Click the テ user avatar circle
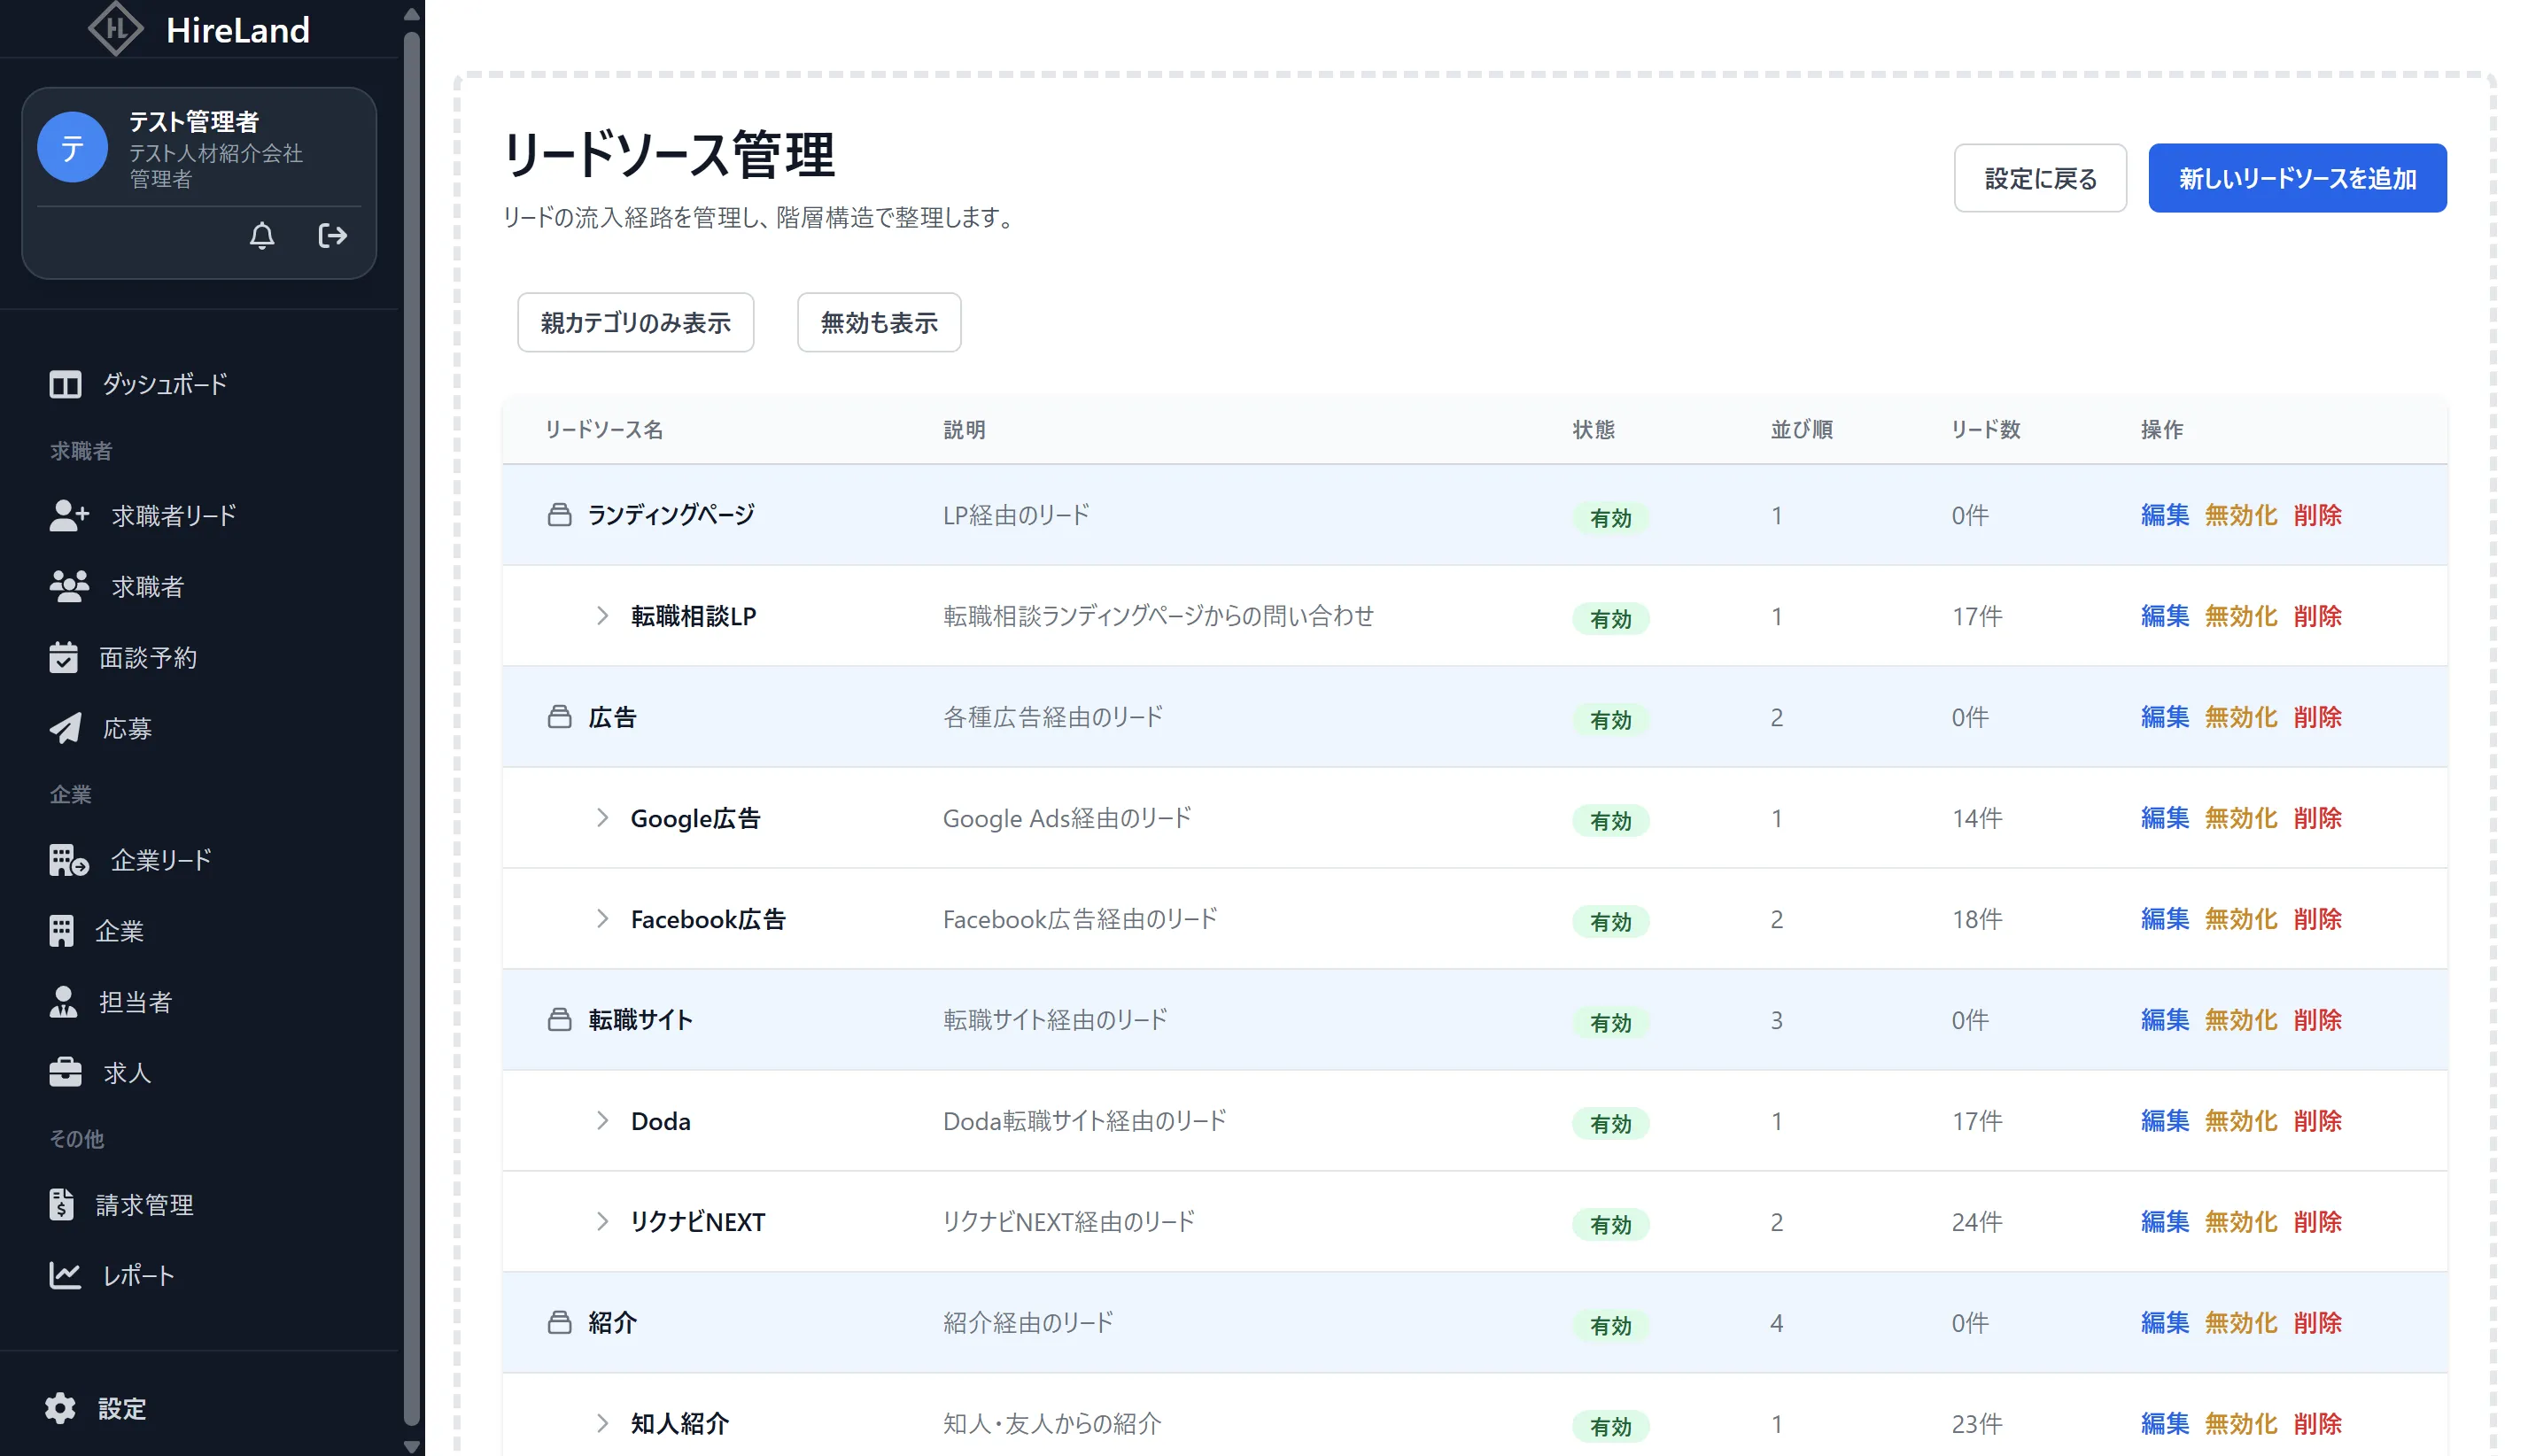Image resolution: width=2528 pixels, height=1456 pixels. (72, 147)
